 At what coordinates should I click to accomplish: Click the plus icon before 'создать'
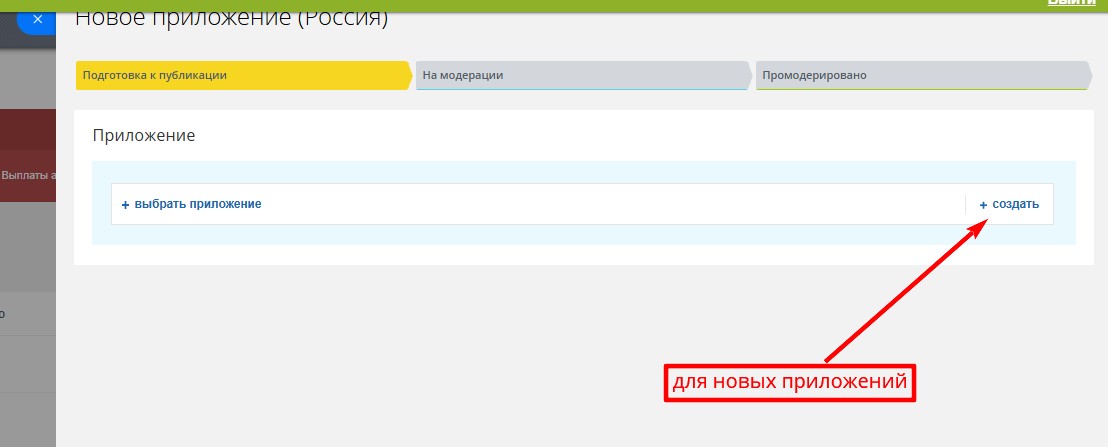click(x=983, y=204)
